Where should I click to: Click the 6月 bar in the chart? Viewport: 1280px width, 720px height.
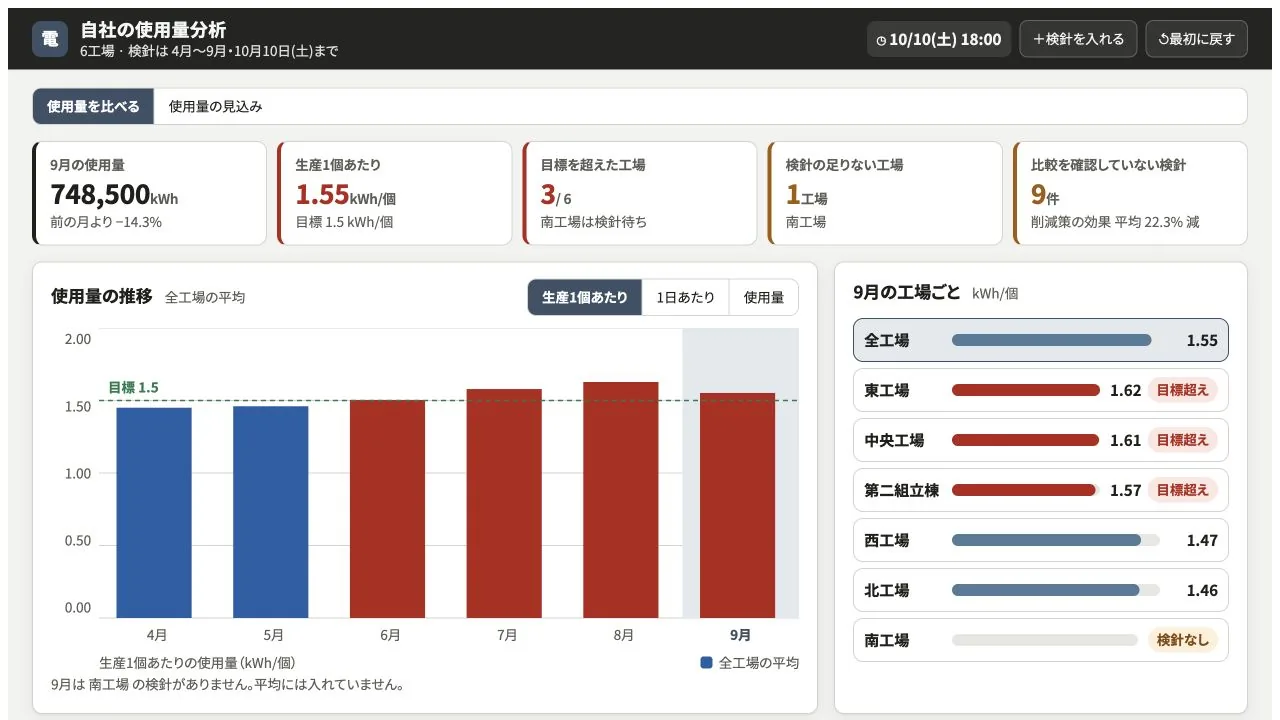[387, 509]
